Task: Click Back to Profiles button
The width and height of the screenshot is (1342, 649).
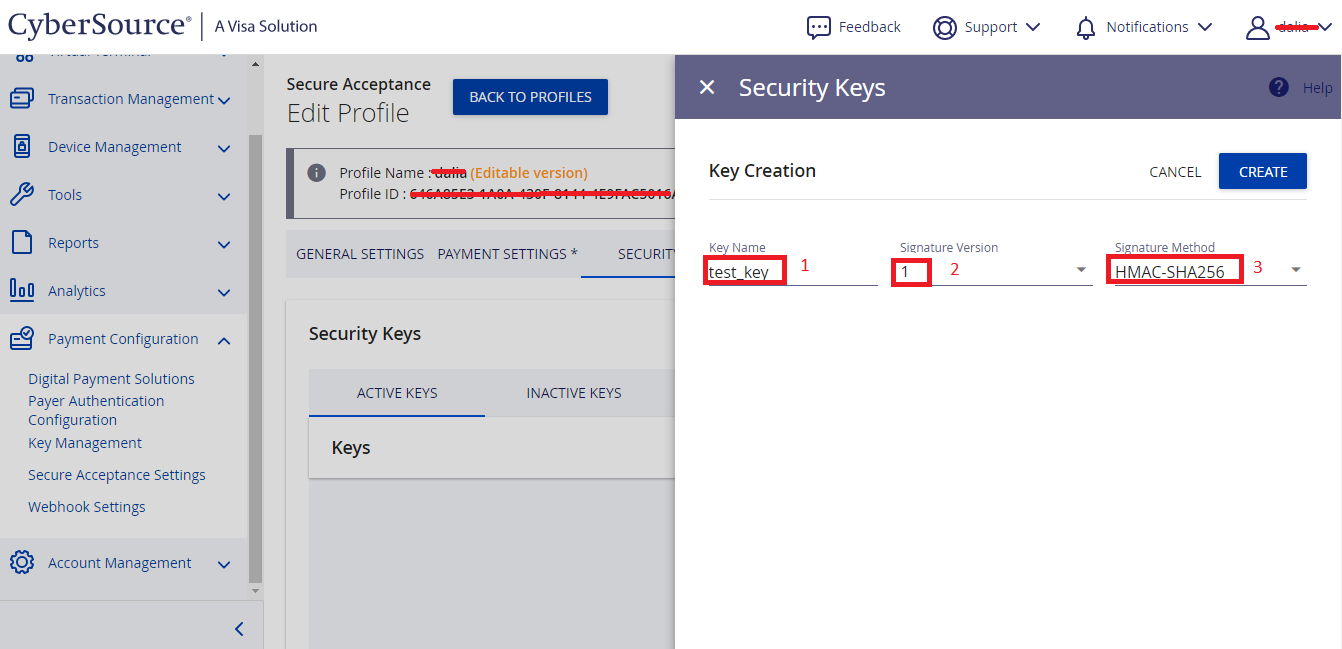Action: [x=530, y=97]
